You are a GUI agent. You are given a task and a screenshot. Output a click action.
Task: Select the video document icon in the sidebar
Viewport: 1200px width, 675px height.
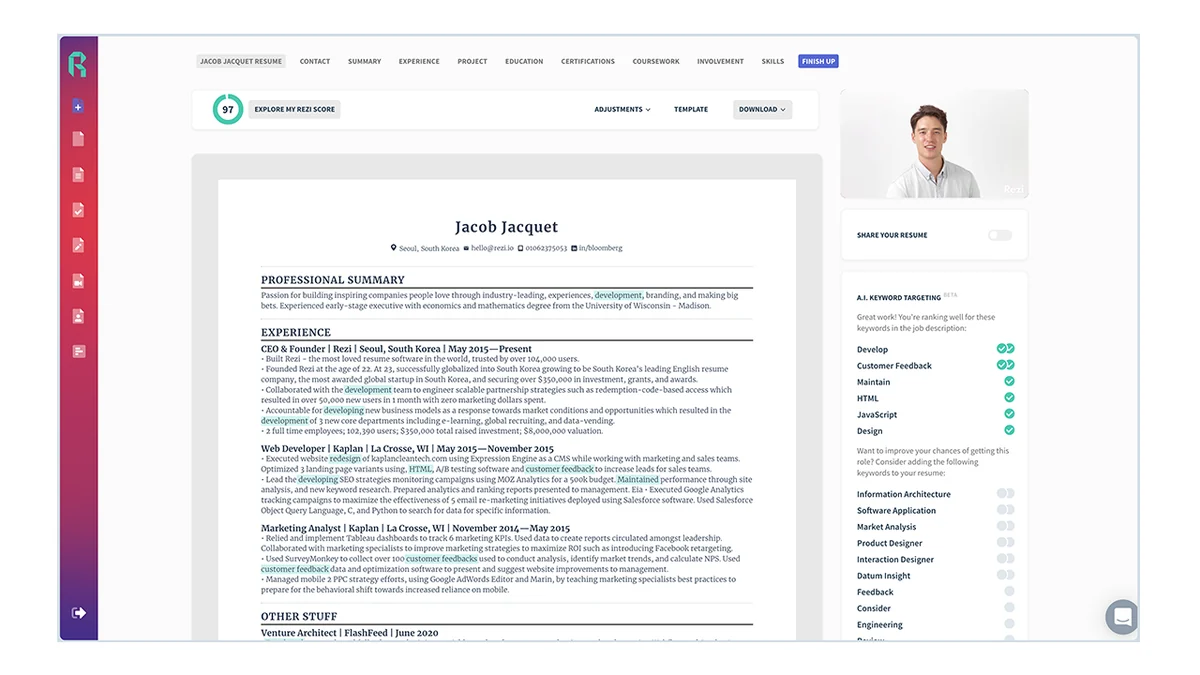[x=78, y=281]
